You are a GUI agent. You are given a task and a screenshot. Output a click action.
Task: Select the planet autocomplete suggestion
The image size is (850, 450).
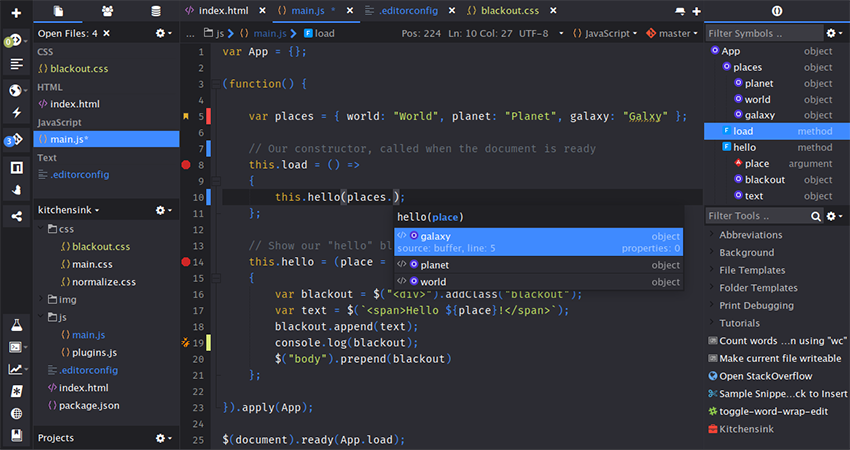435,265
